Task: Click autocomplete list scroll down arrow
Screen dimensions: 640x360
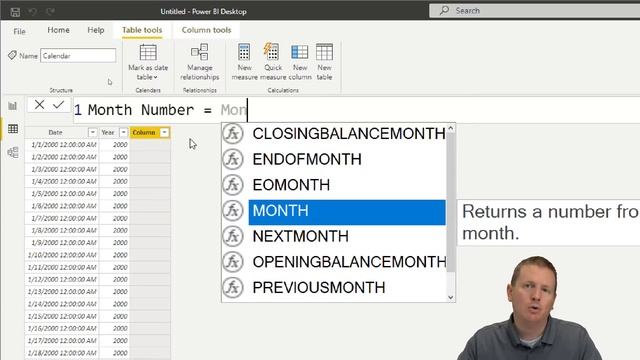Action: coord(451,297)
